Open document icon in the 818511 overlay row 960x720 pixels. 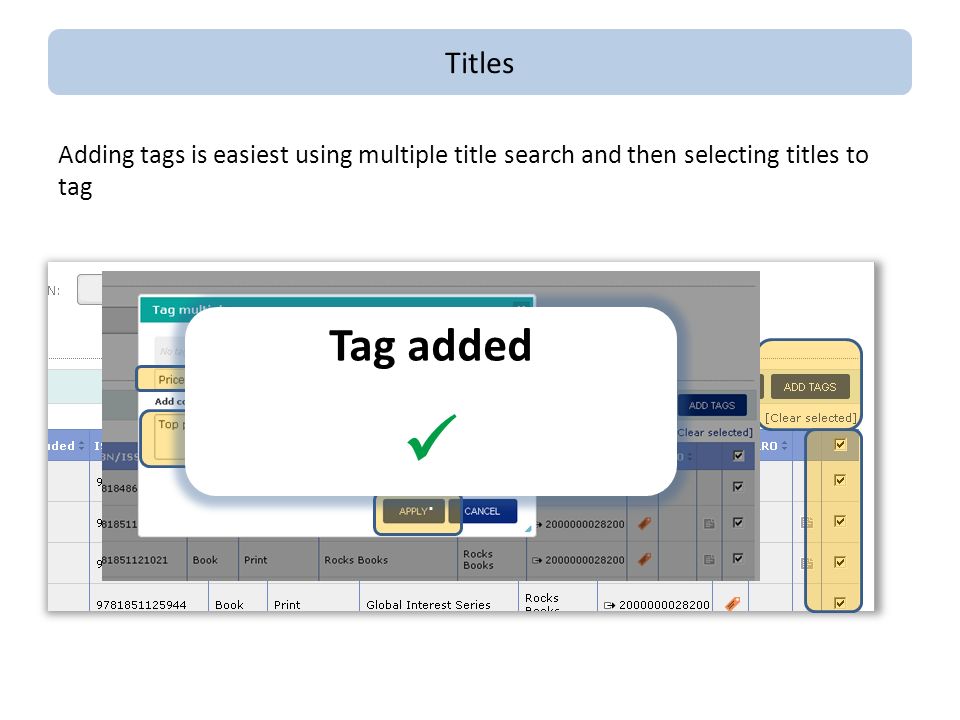point(709,523)
